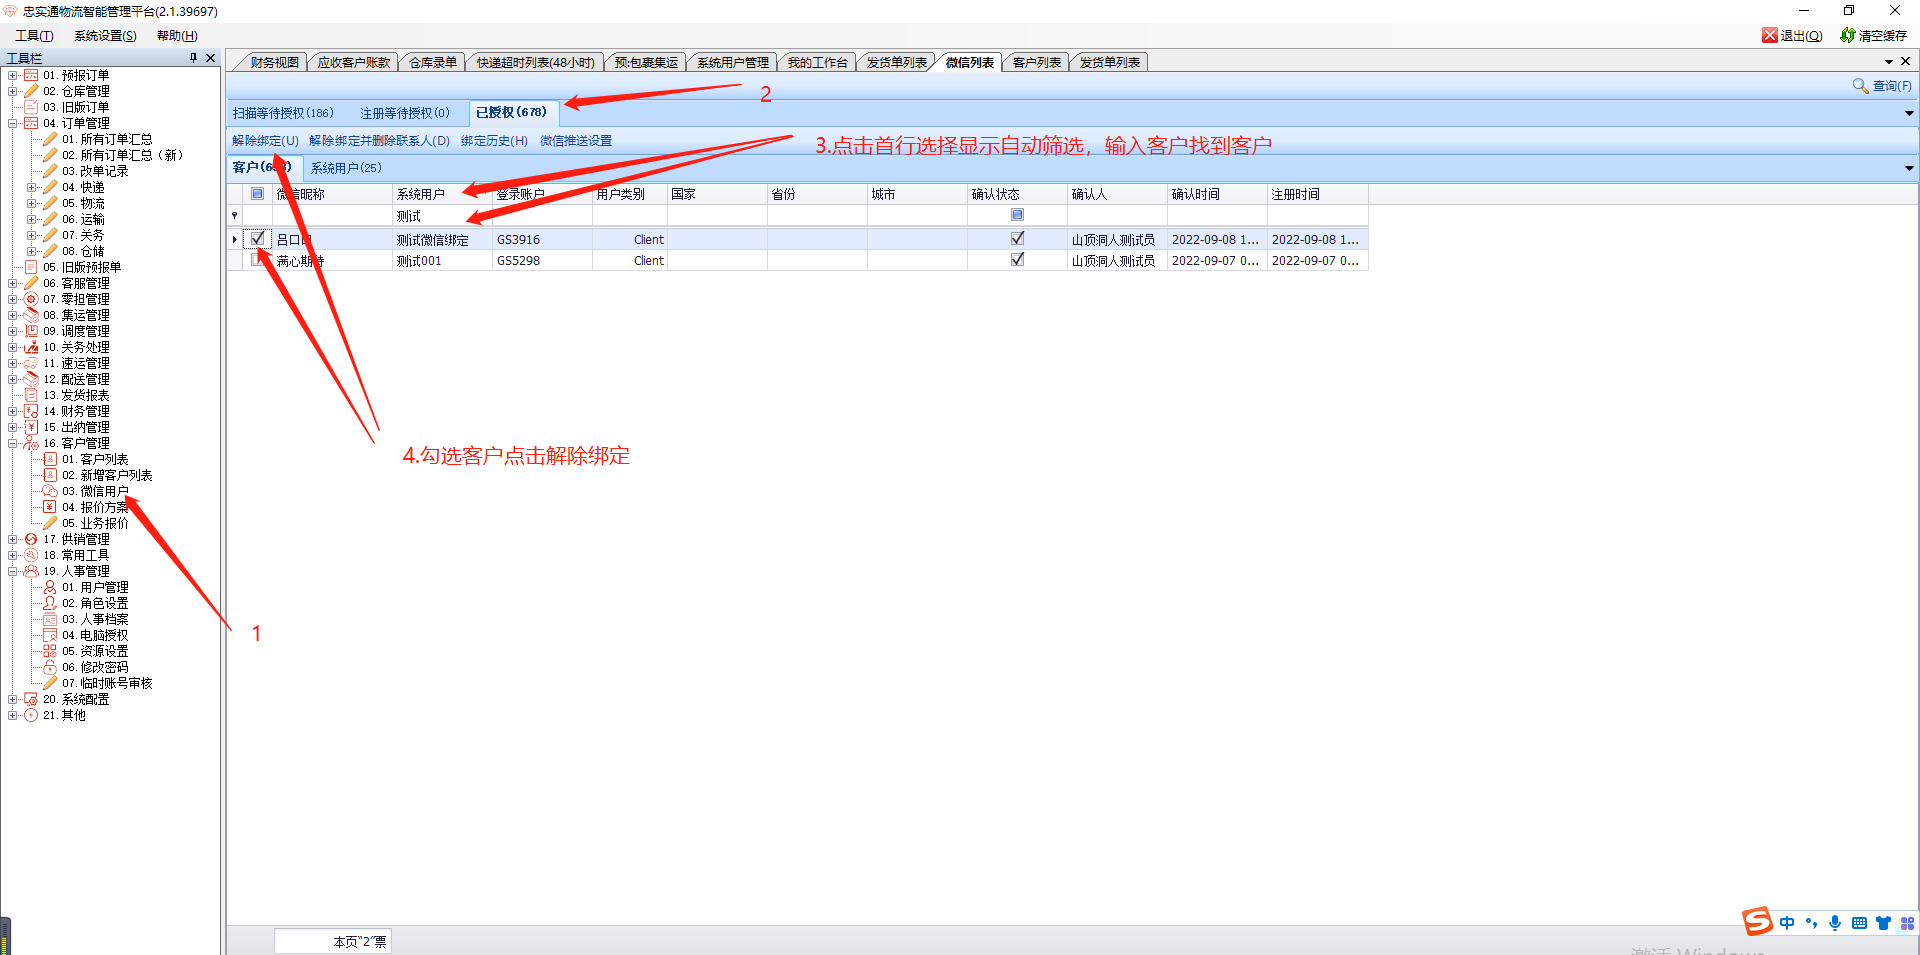Click the magnifier 查询 search icon
1920x955 pixels.
coord(1860,86)
